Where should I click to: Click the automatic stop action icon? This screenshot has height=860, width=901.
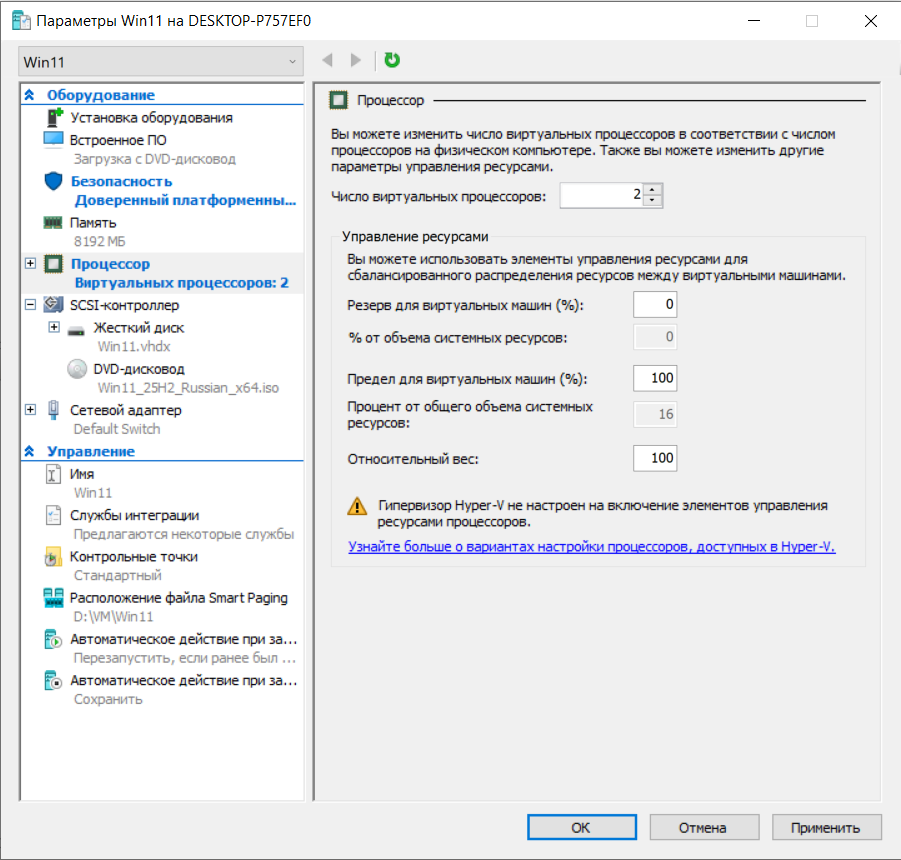[53, 680]
